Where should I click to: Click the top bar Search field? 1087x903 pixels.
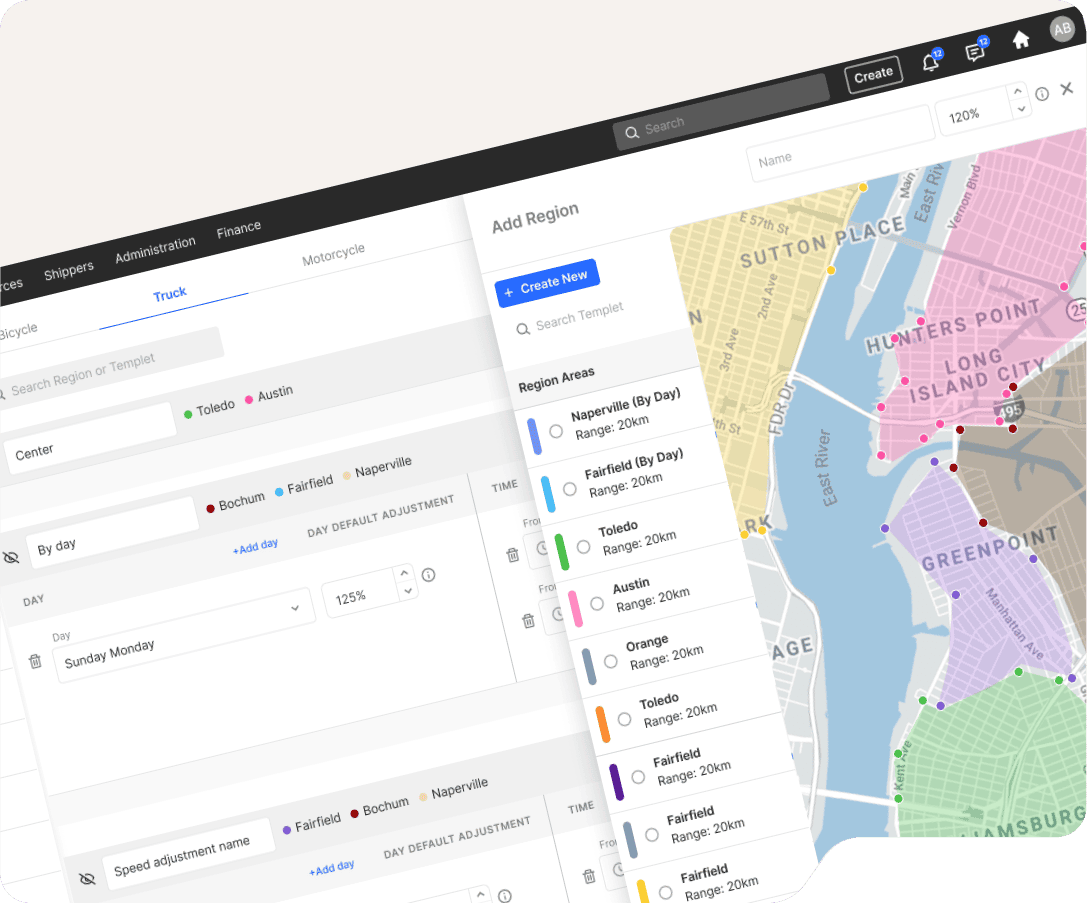click(x=721, y=112)
